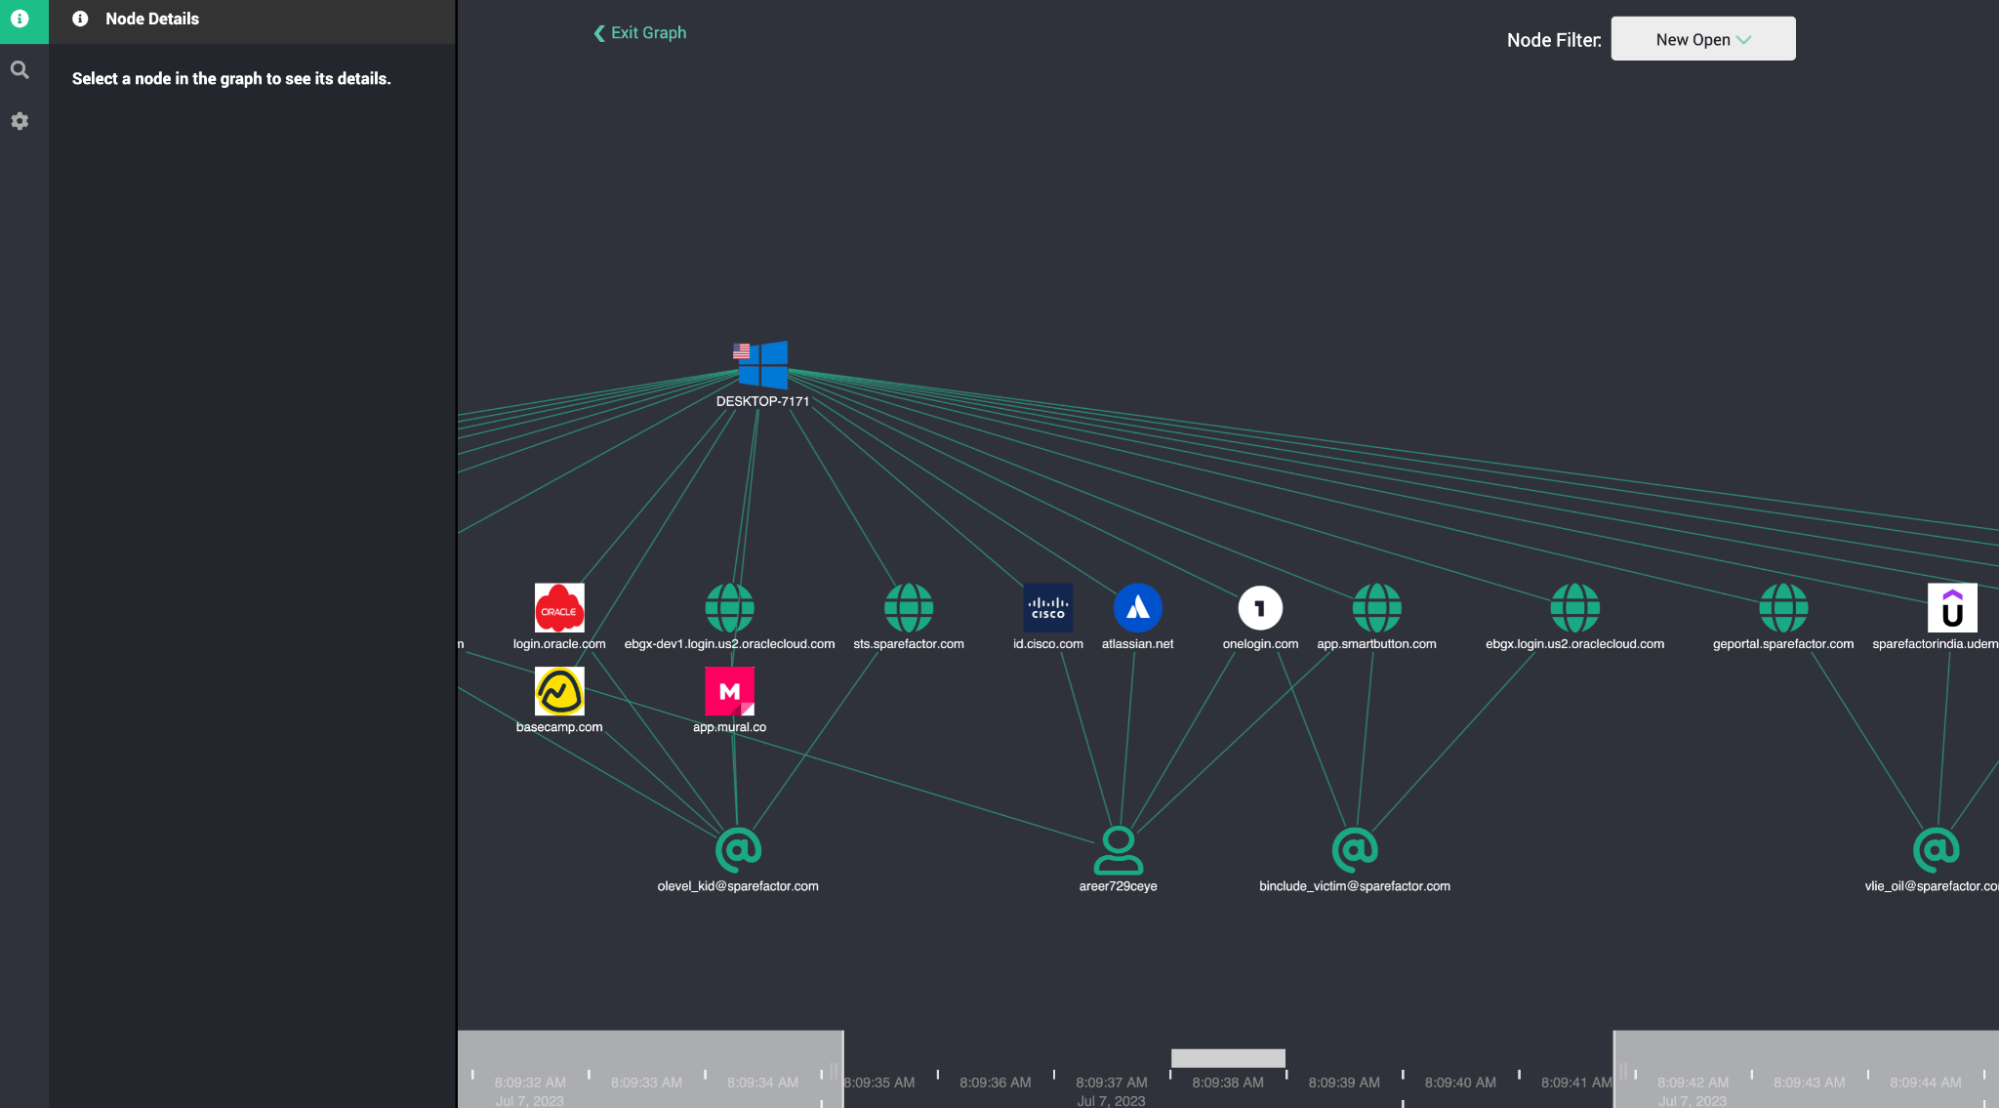This screenshot has width=1999, height=1108.
Task: Select the vlie_oil@sparefactor.com email node
Action: pyautogui.click(x=1937, y=850)
